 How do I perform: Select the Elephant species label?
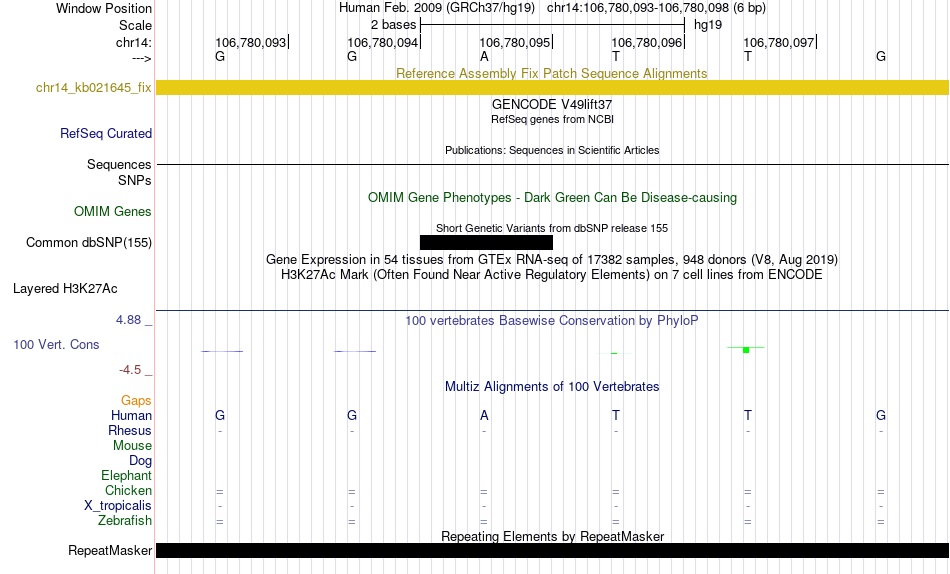(127, 475)
